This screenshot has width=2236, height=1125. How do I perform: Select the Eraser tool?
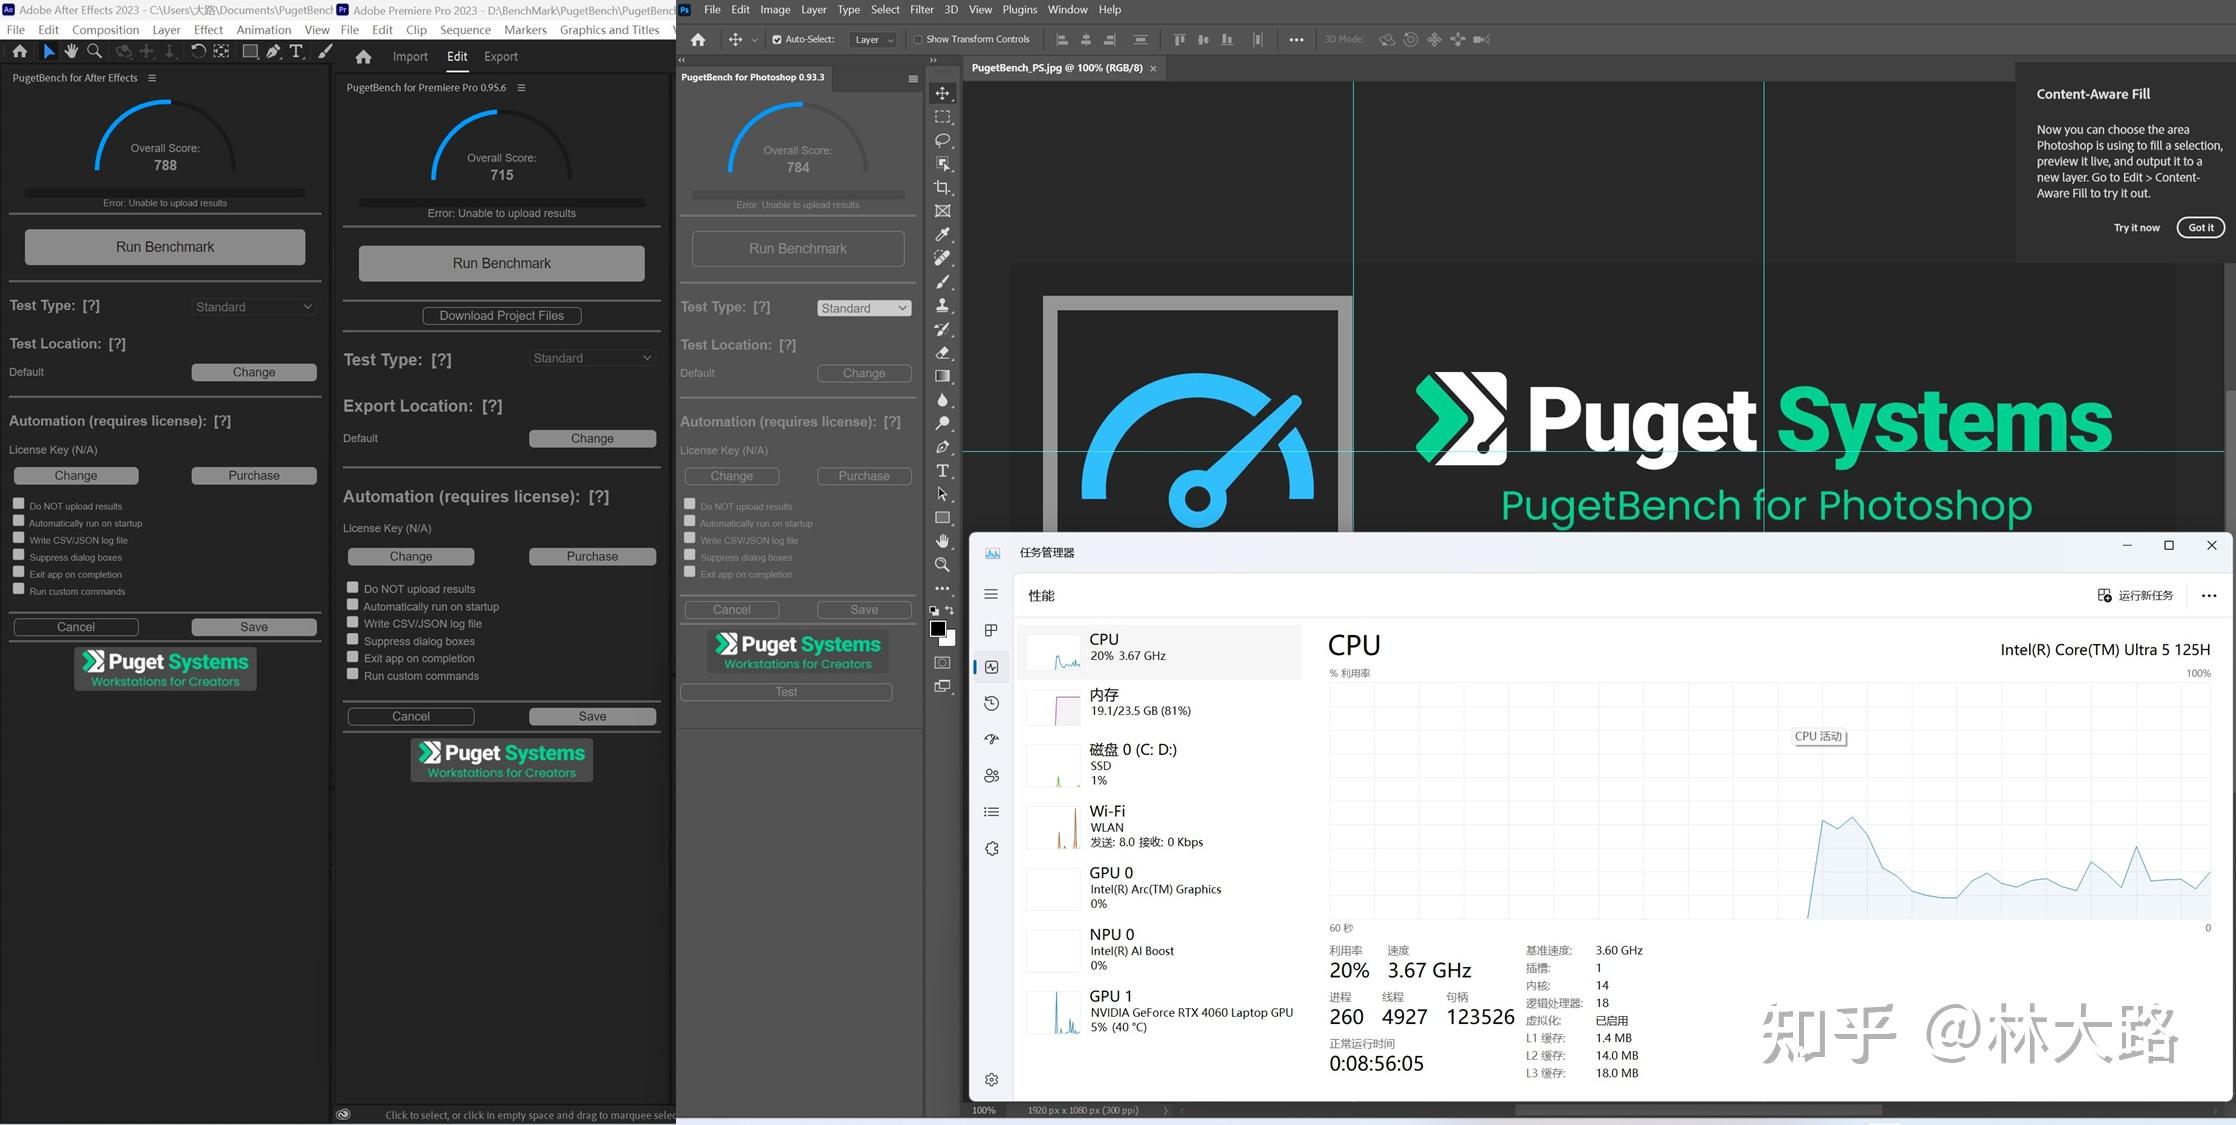click(x=942, y=353)
